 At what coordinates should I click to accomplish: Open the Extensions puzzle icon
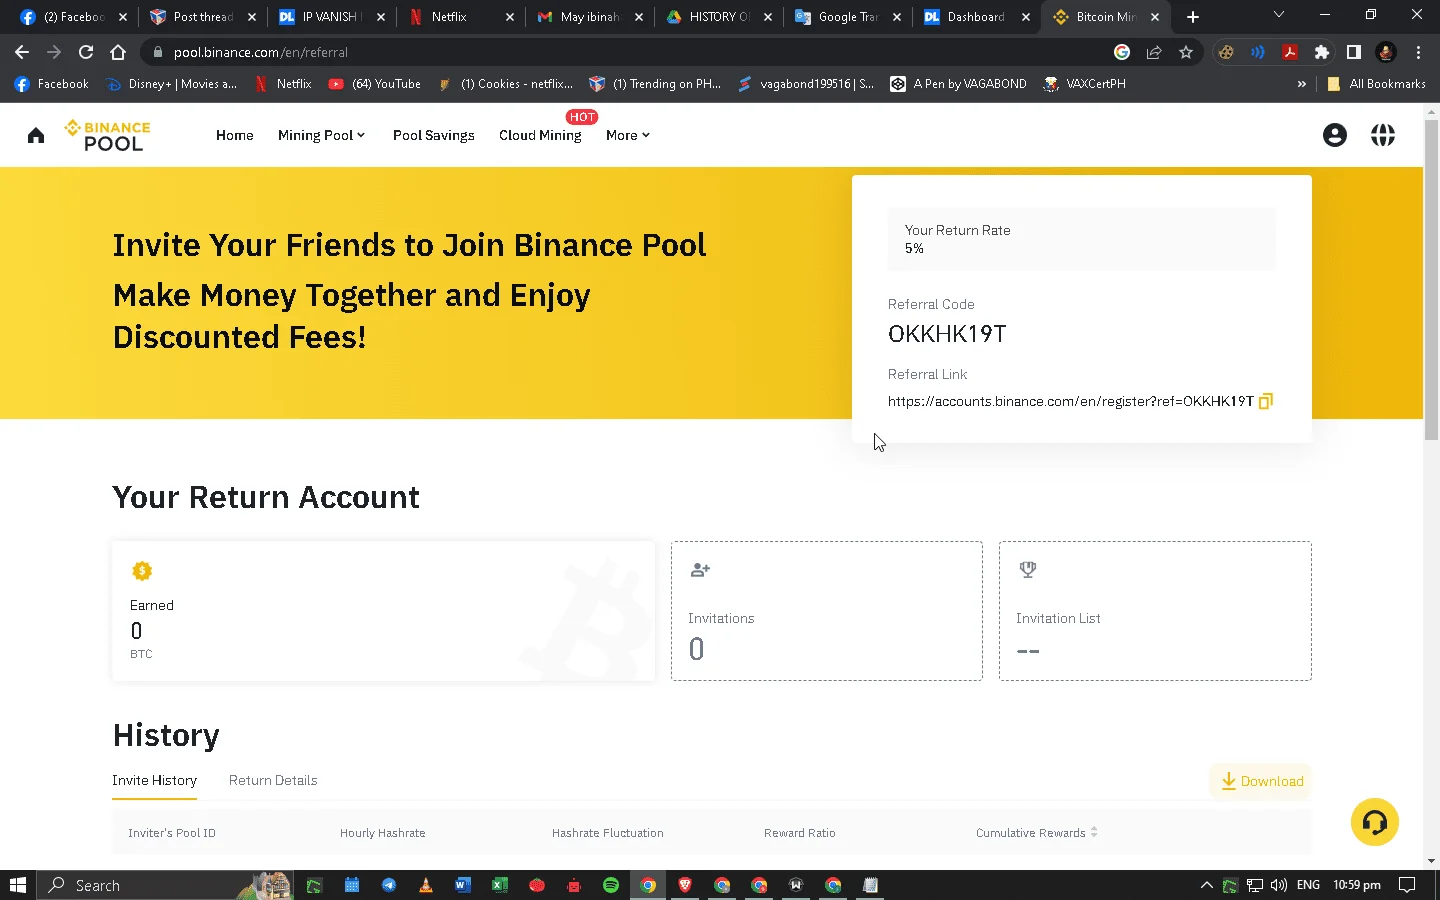1322,52
